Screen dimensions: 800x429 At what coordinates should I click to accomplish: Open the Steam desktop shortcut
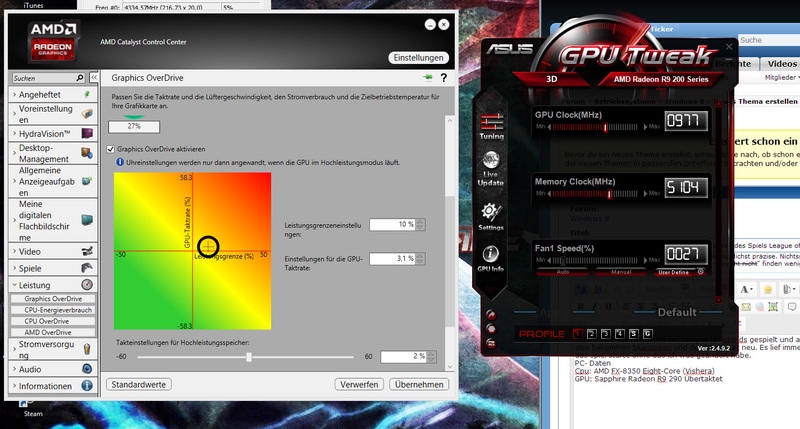[x=32, y=410]
